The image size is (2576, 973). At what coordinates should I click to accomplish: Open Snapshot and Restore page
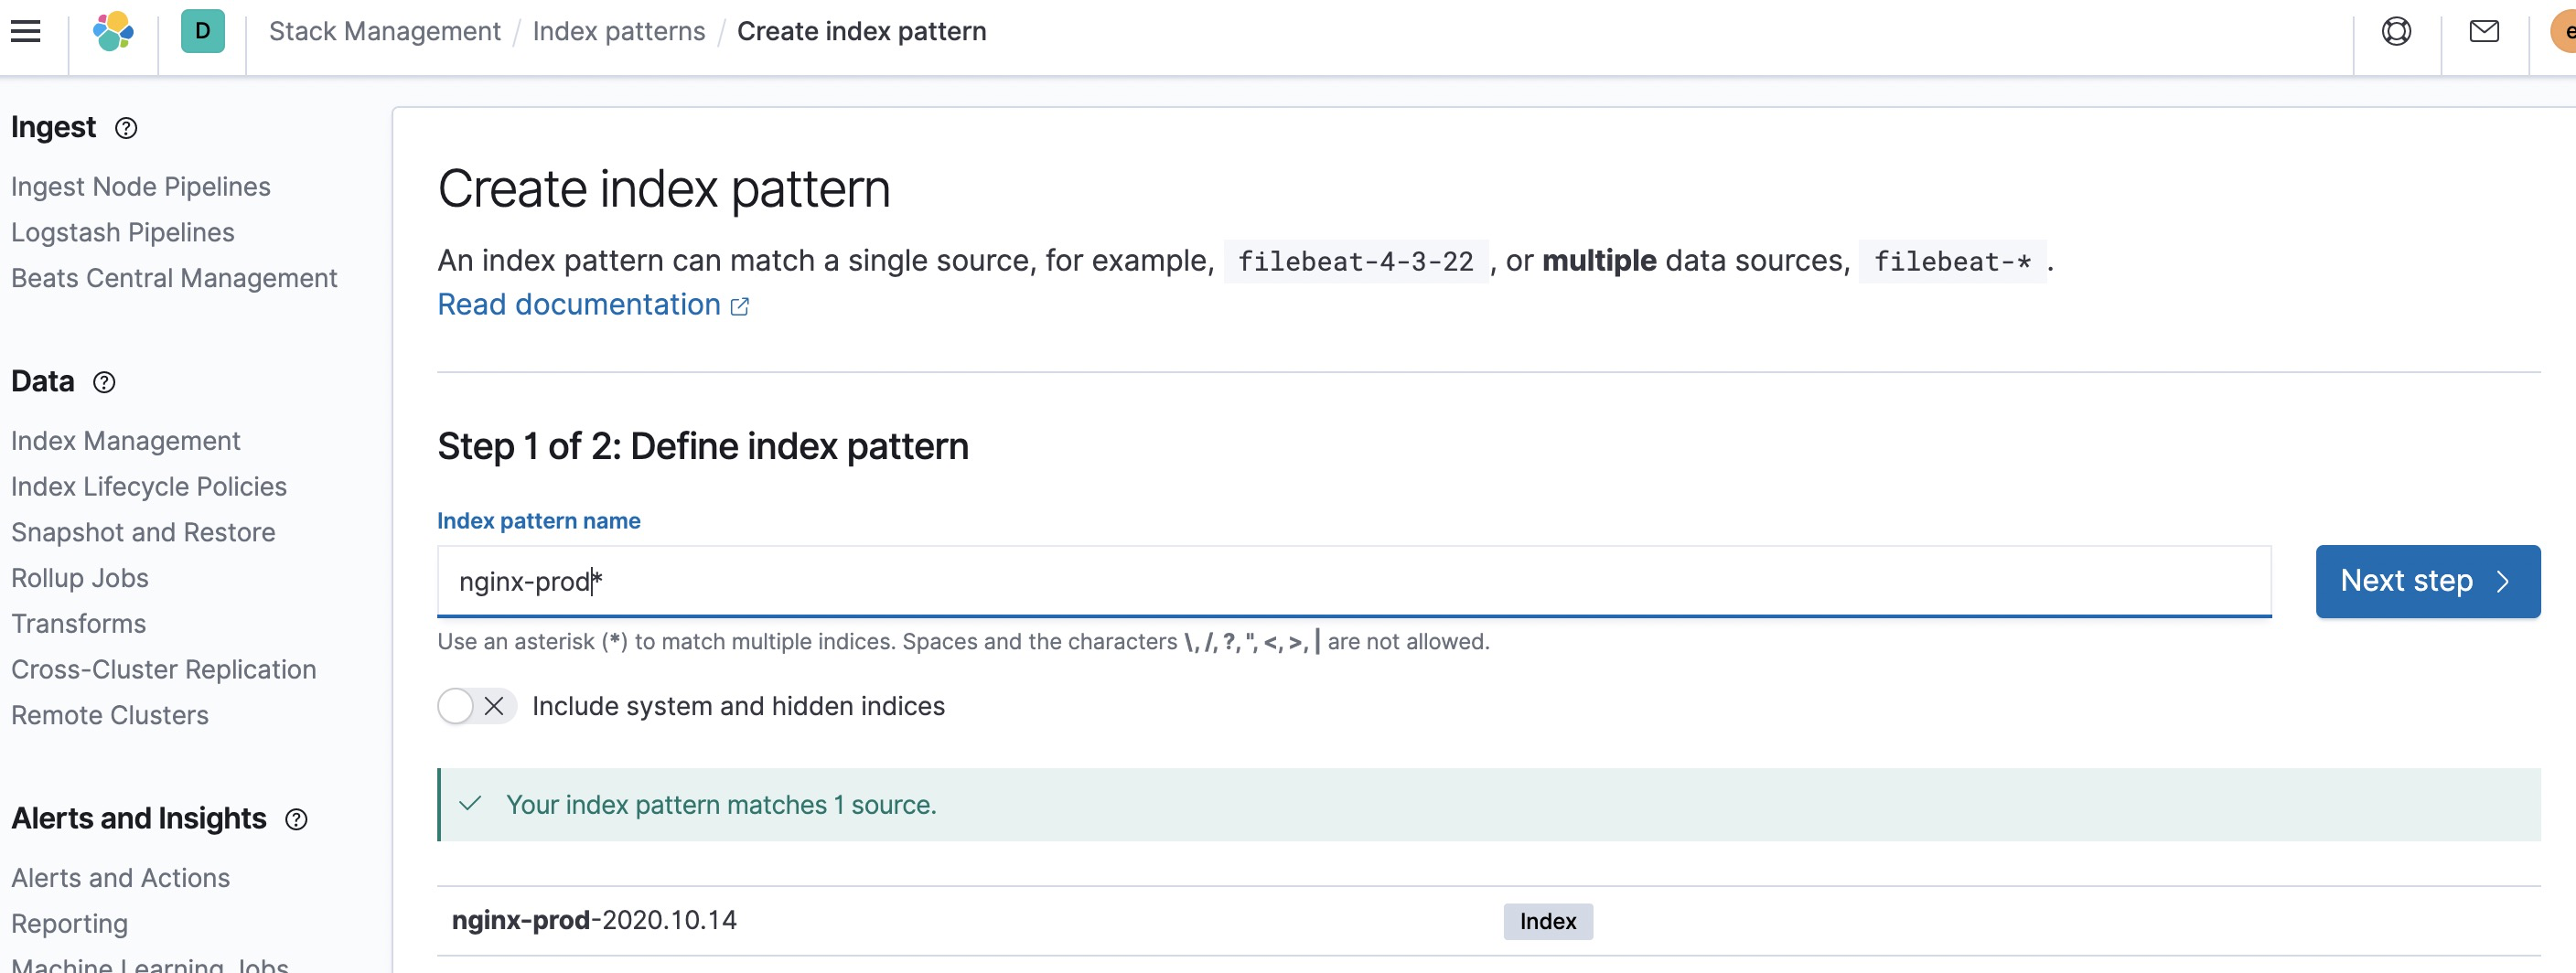coord(143,532)
